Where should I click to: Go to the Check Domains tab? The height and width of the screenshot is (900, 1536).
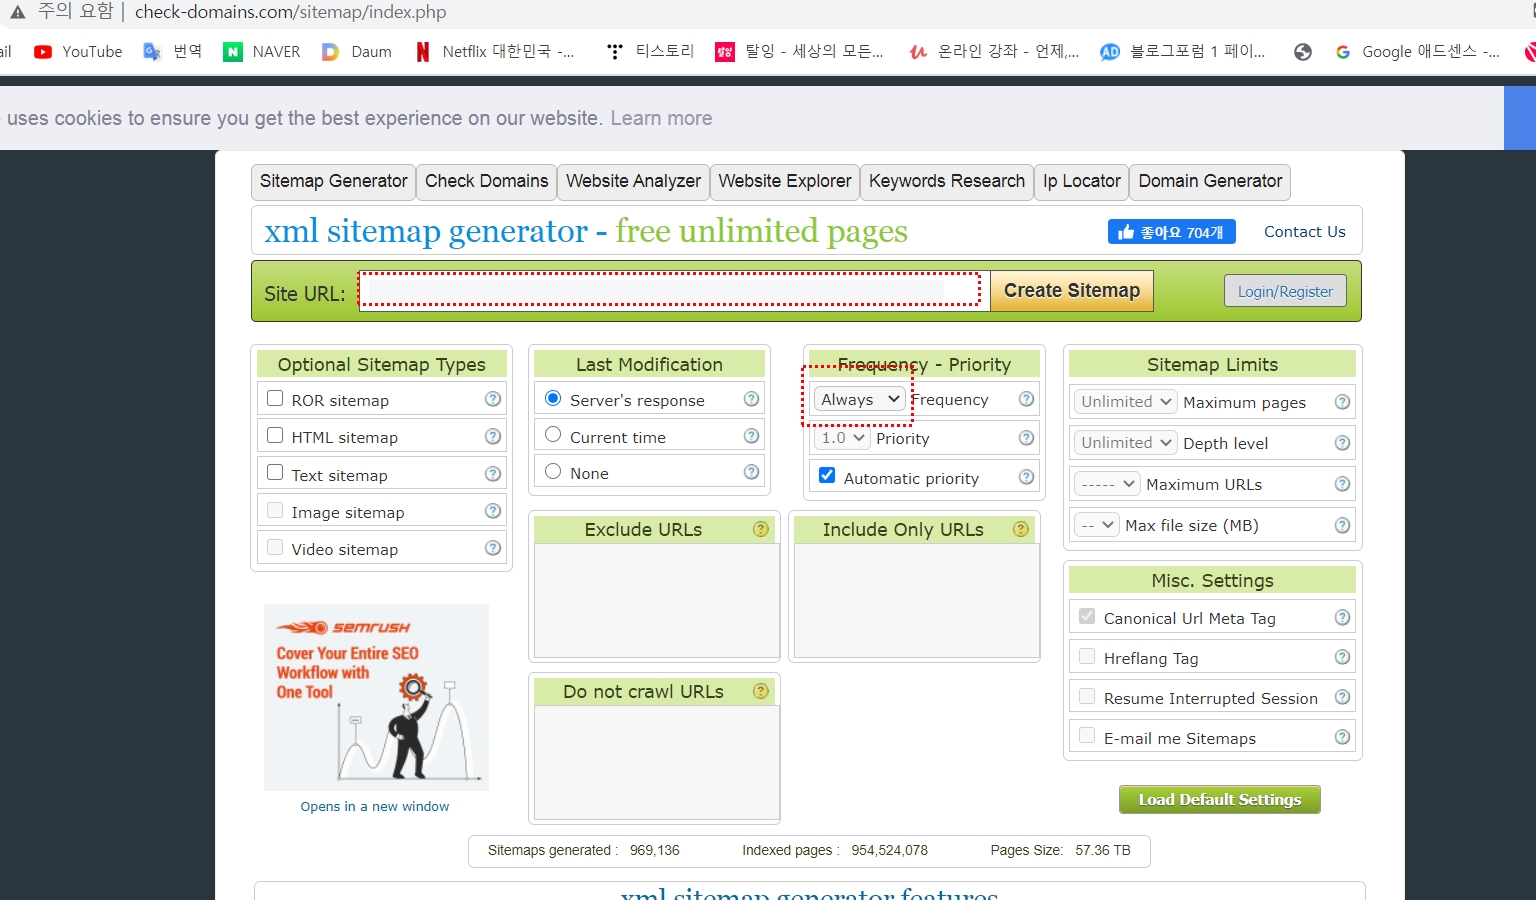pyautogui.click(x=486, y=181)
